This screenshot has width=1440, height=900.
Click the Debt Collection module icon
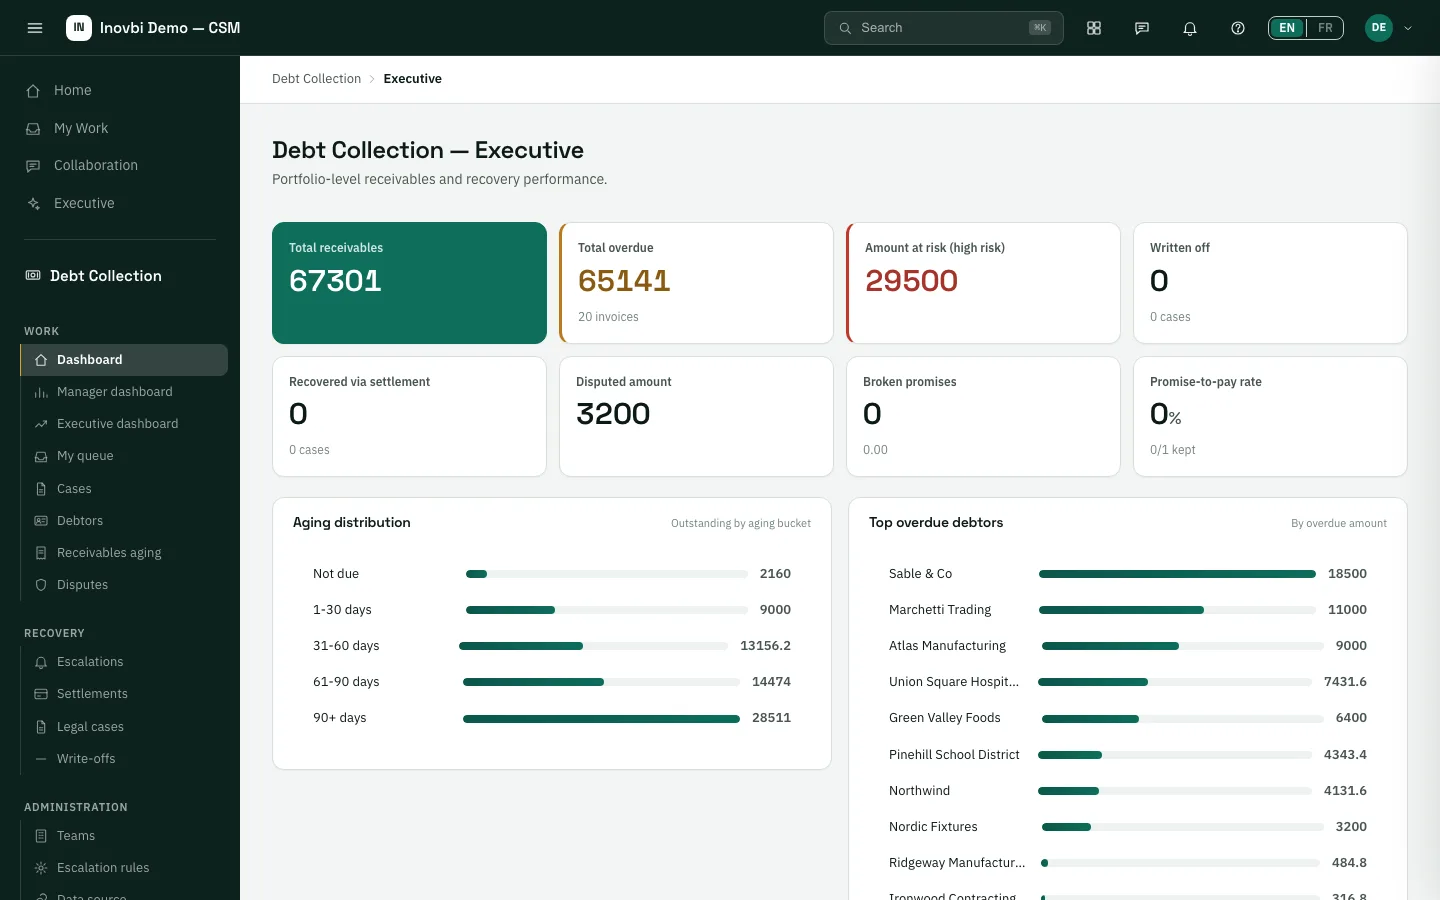(33, 276)
